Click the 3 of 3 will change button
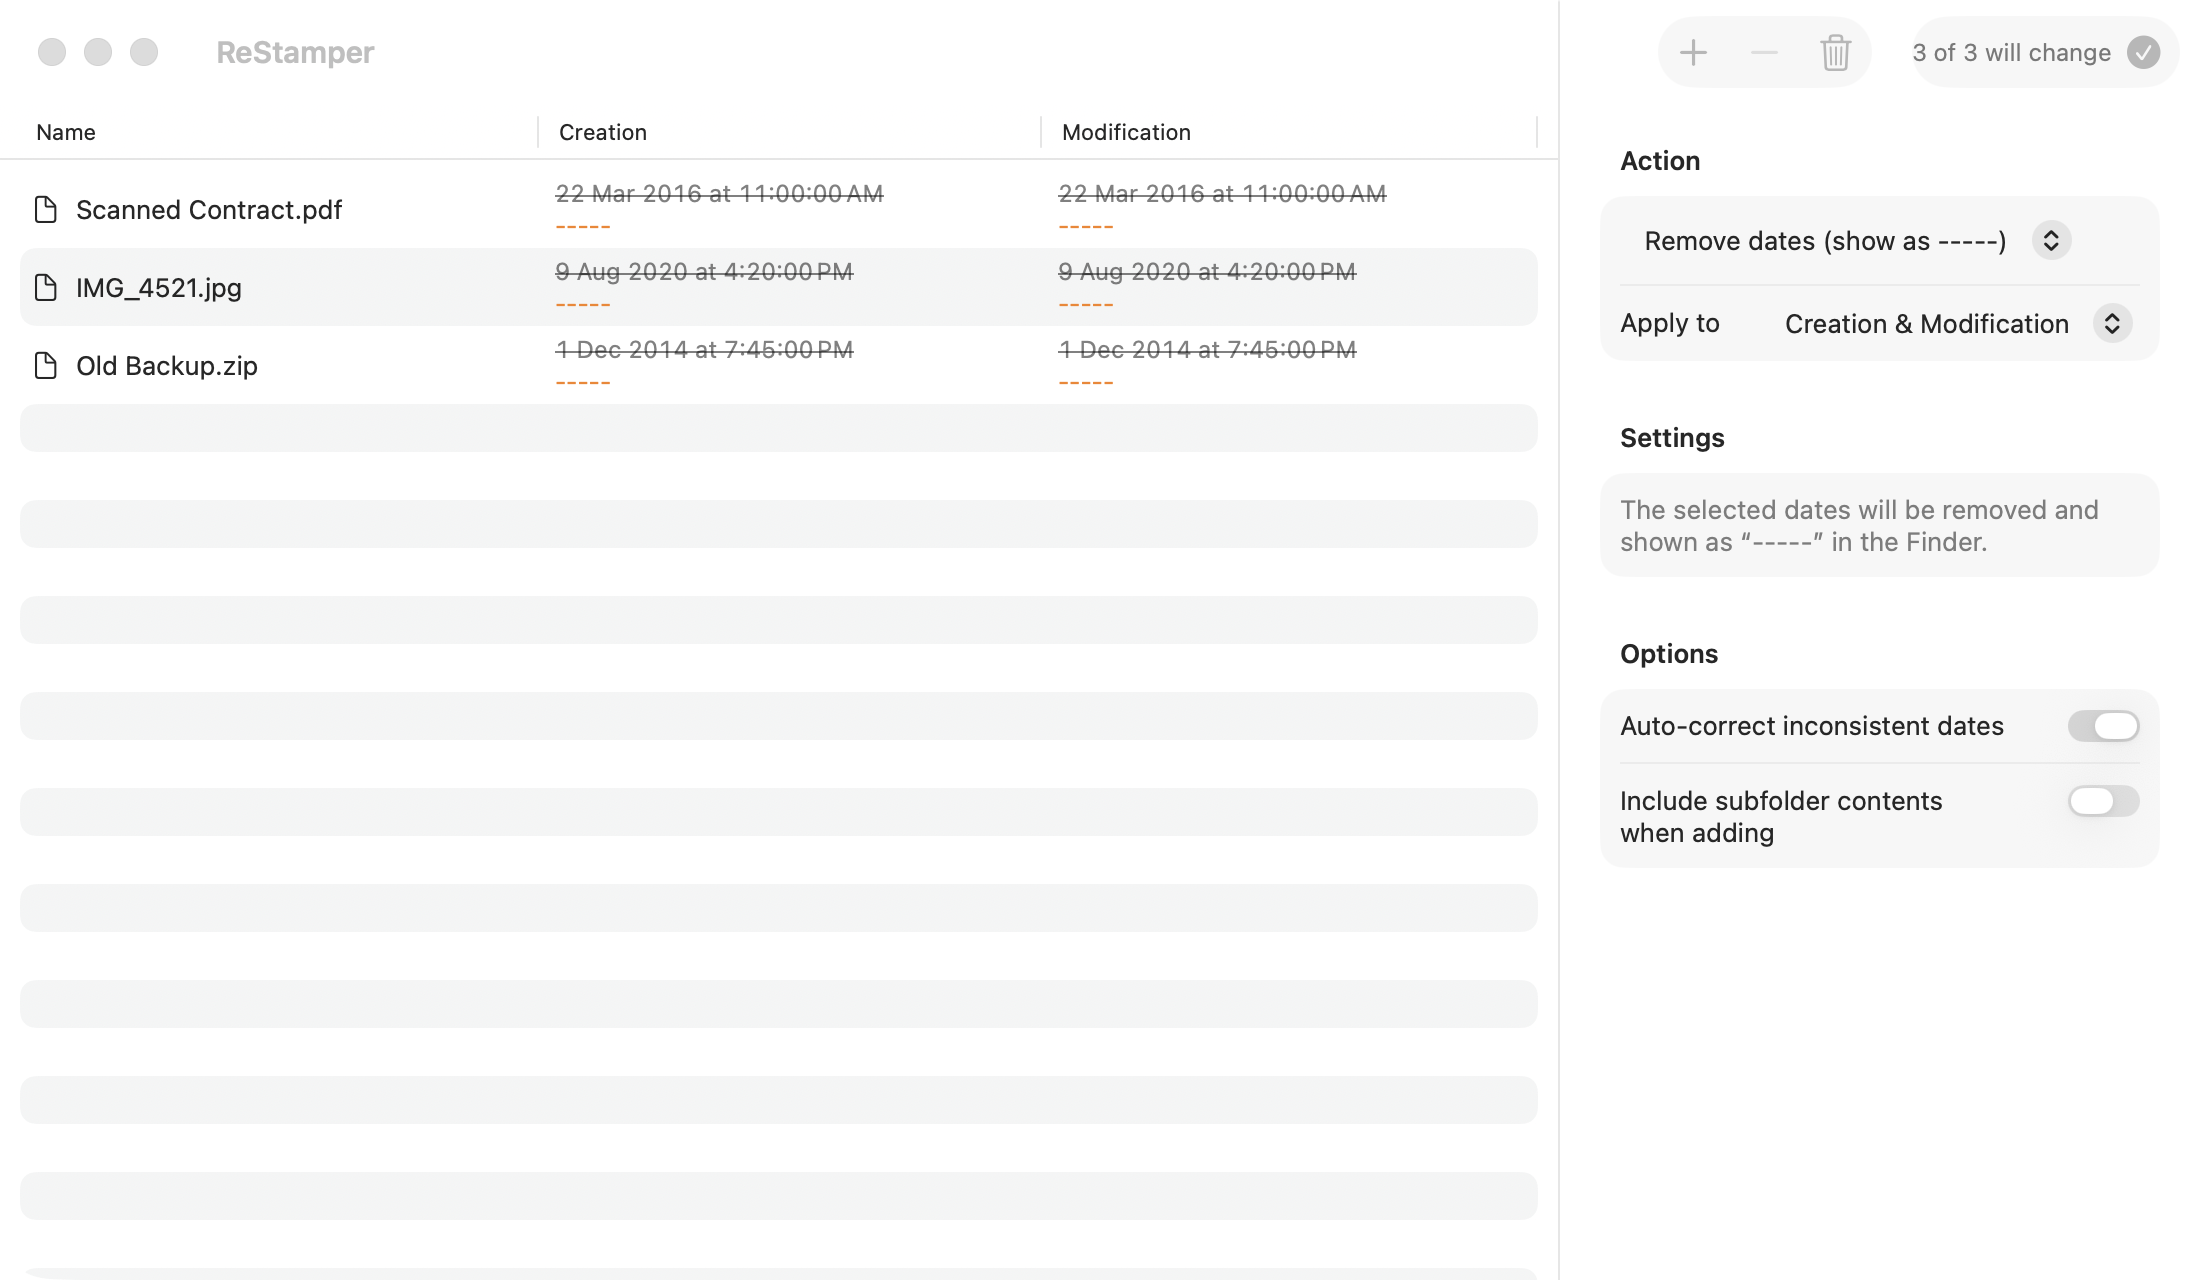This screenshot has height=1280, width=2200. 2044,52
